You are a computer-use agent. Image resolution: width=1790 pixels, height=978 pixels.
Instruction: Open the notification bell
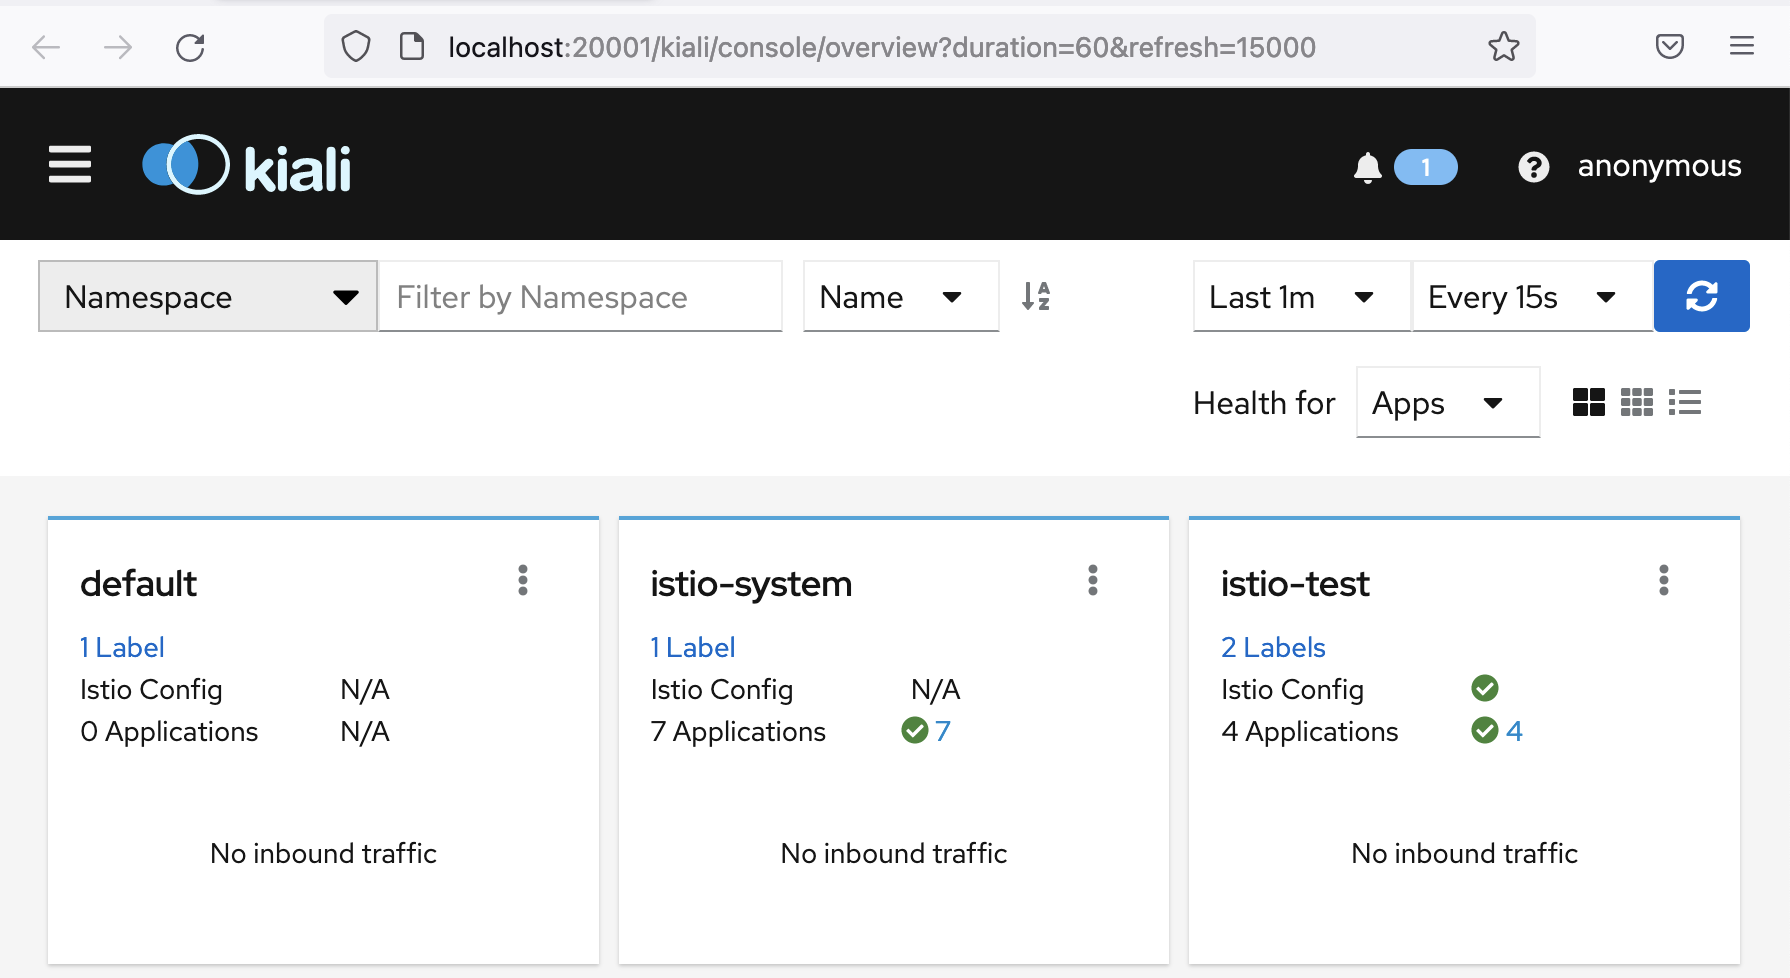[x=1366, y=167]
